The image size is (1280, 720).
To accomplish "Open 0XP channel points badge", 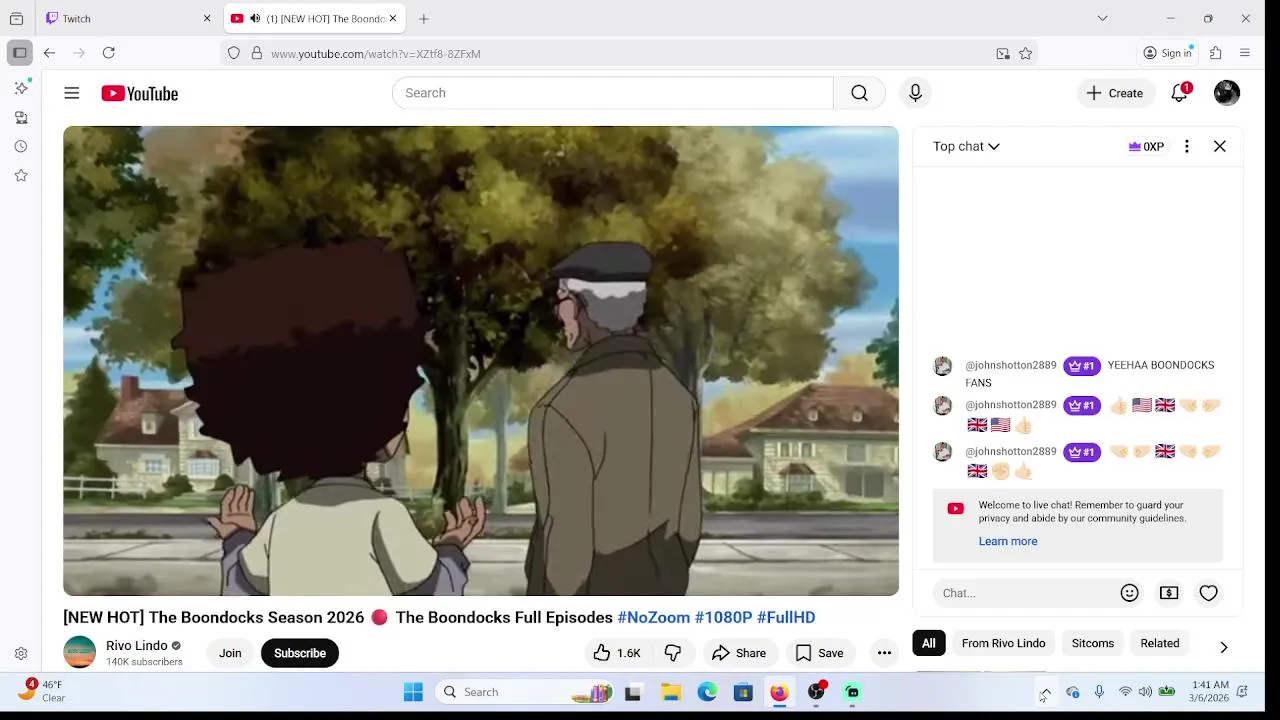I will pos(1146,146).
